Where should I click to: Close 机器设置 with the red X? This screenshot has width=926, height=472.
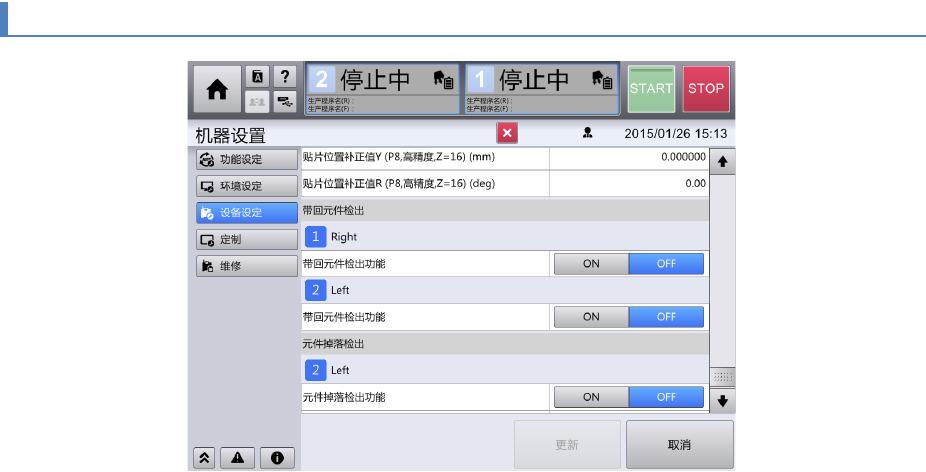tap(507, 133)
